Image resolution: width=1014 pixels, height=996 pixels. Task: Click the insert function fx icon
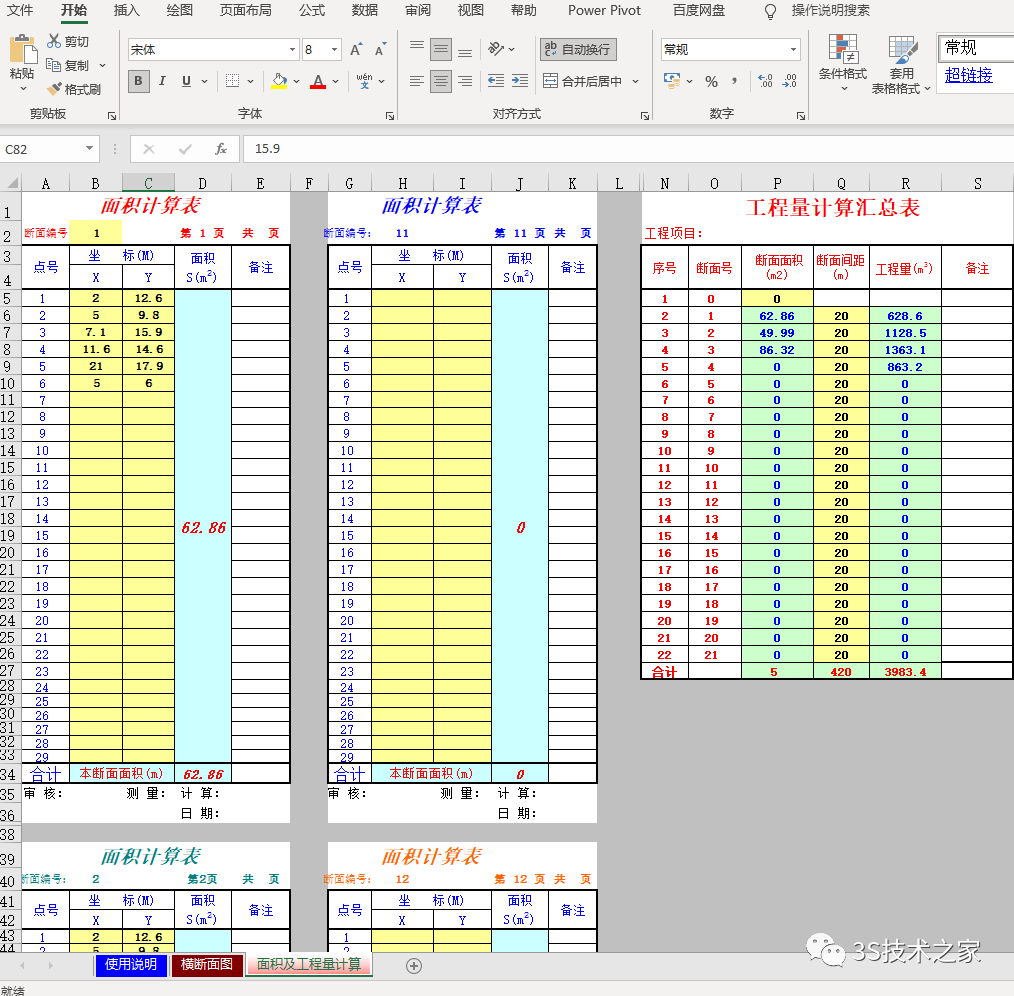point(221,149)
